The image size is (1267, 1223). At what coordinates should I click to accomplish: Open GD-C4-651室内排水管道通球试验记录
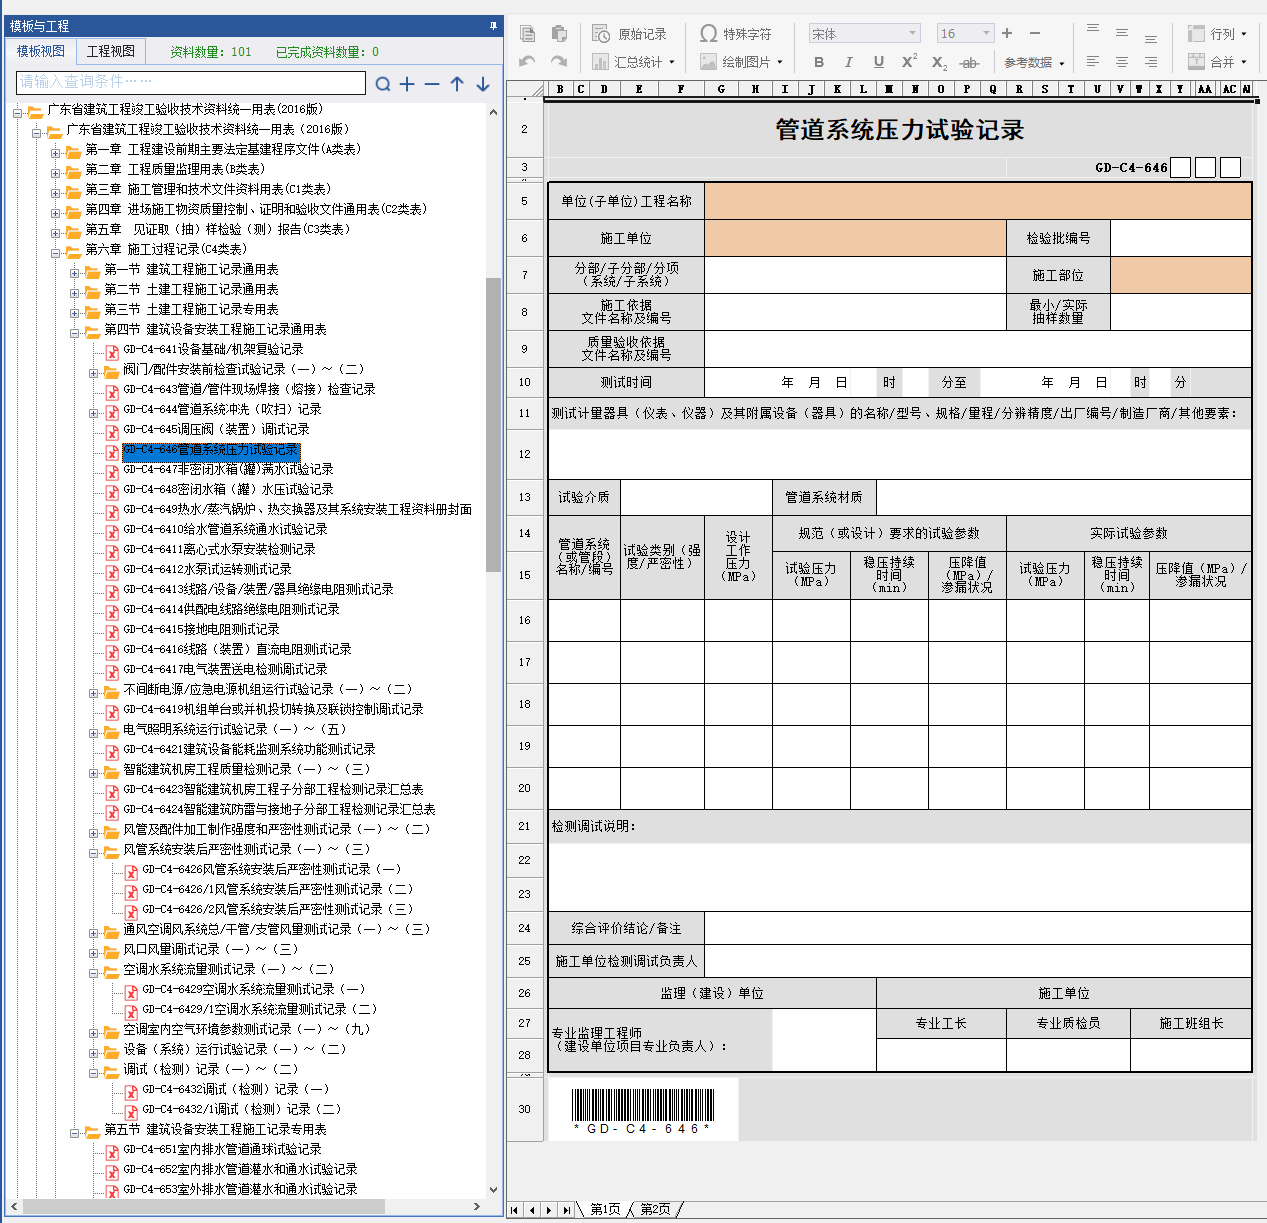click(x=222, y=1149)
